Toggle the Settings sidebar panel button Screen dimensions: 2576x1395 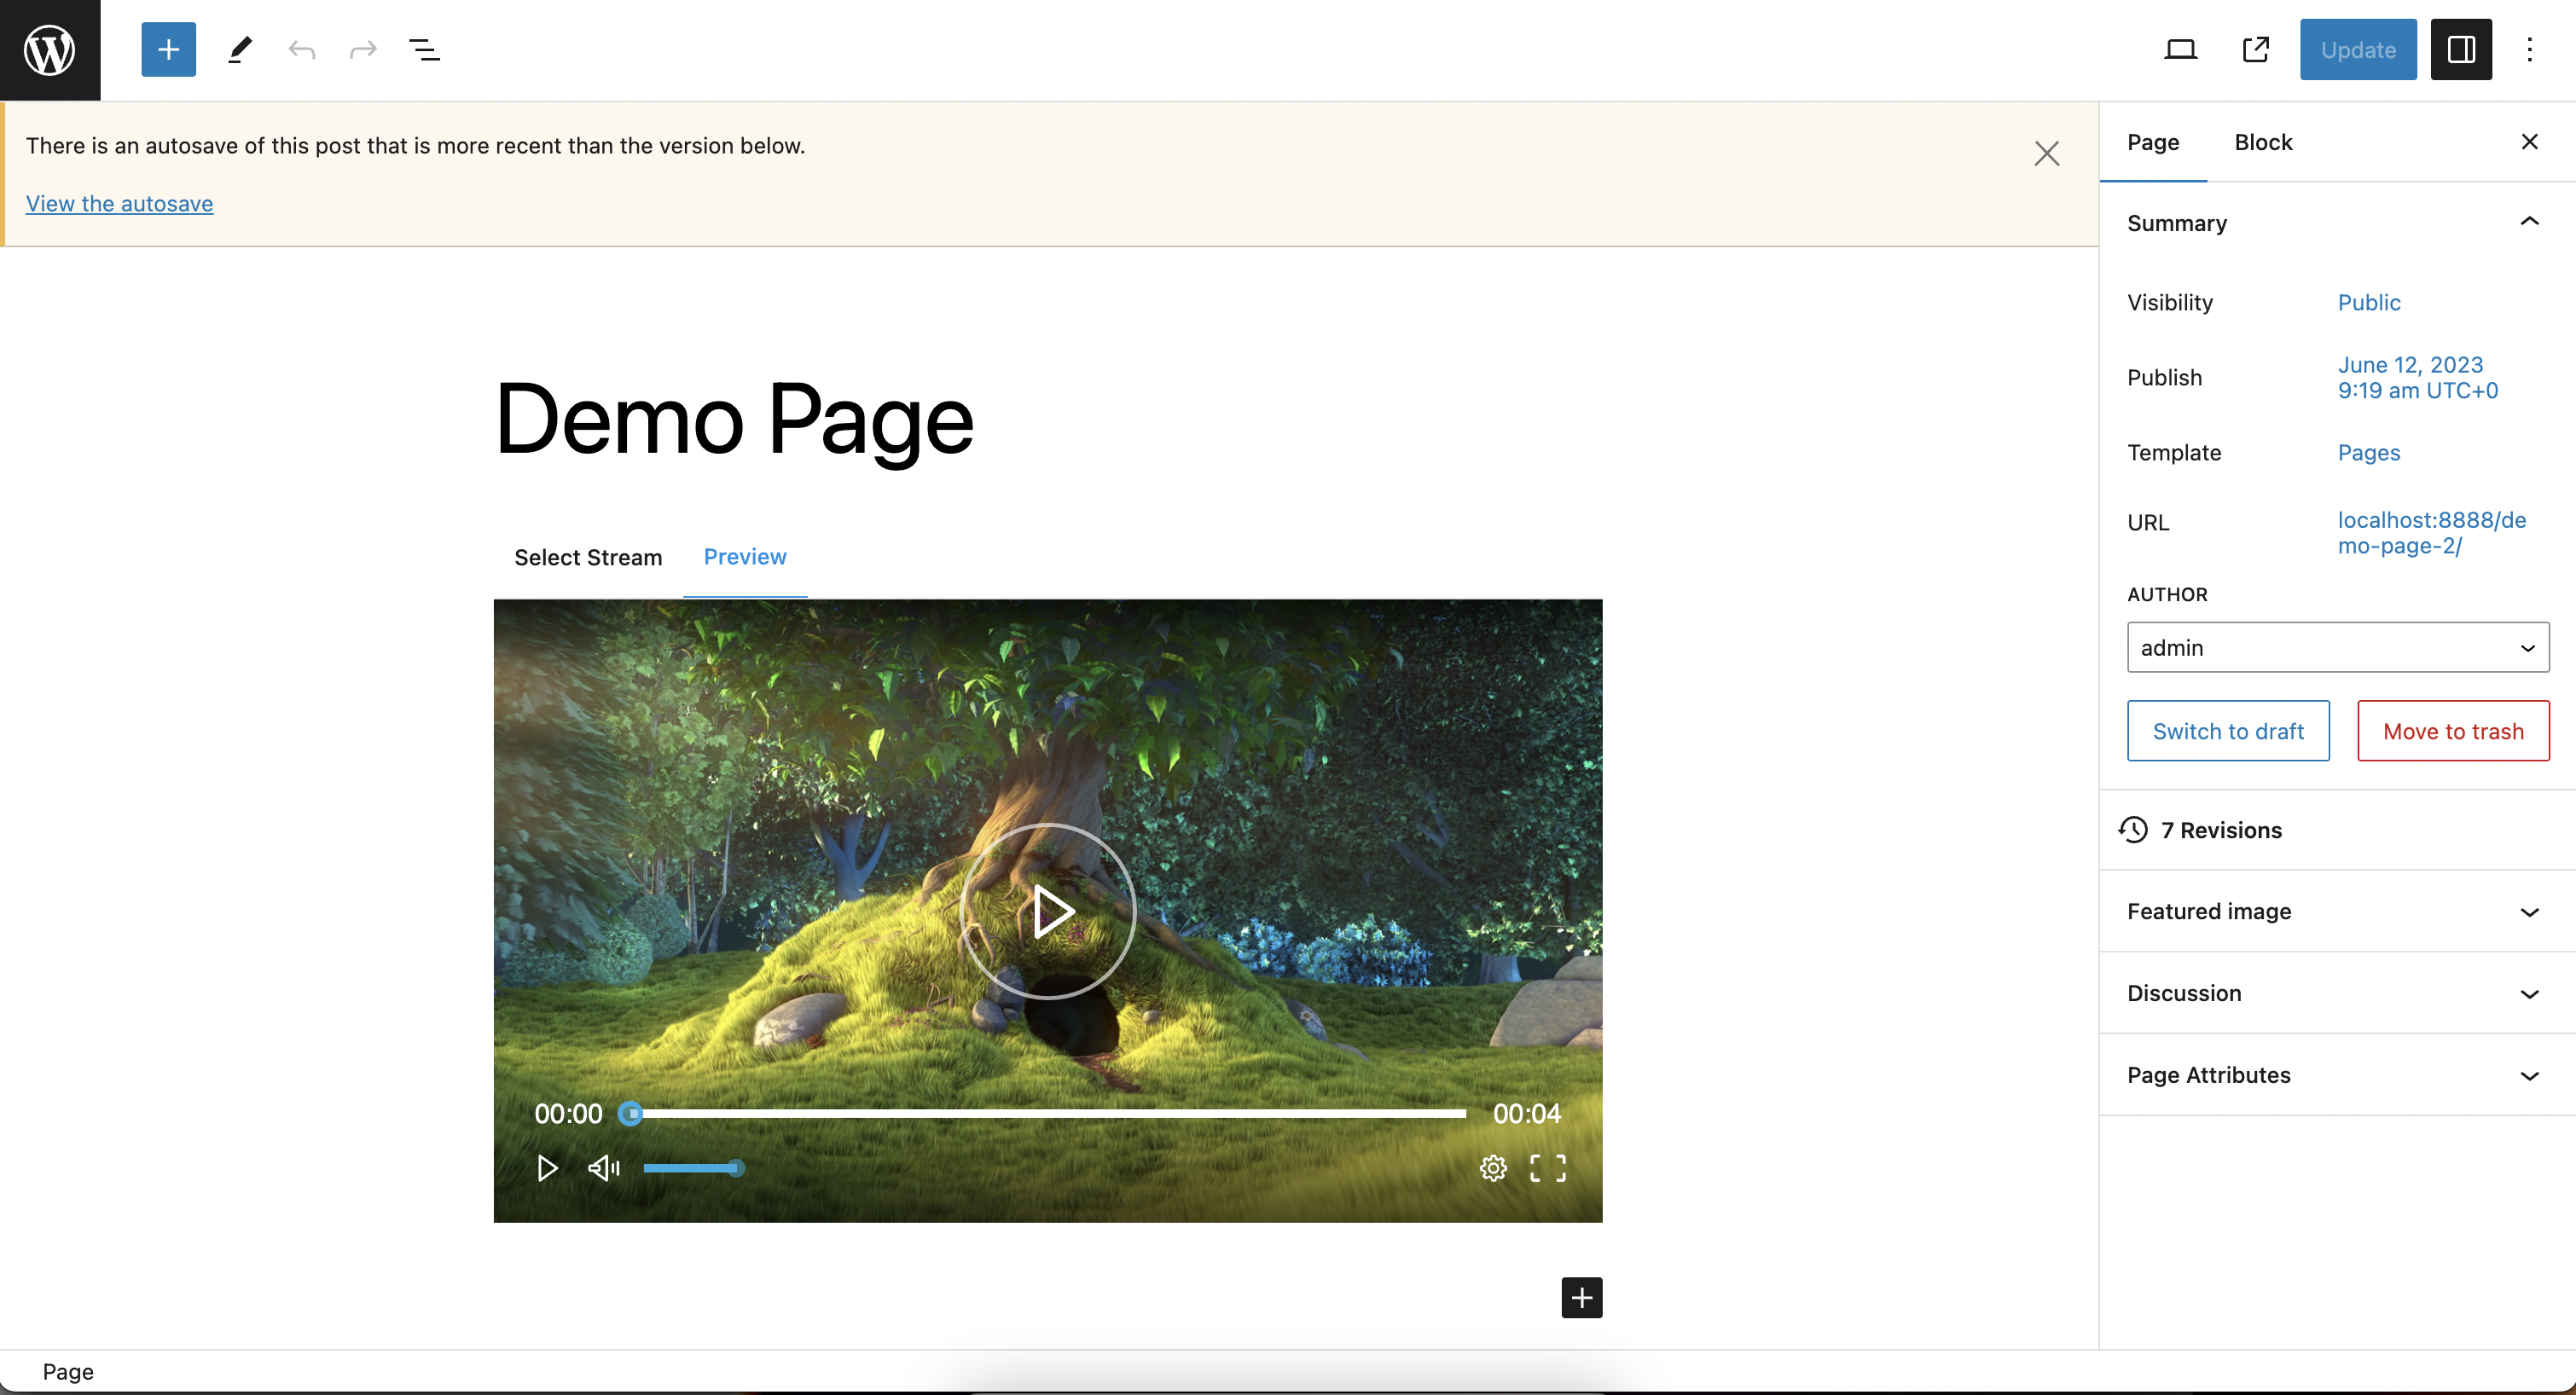coord(2461,50)
